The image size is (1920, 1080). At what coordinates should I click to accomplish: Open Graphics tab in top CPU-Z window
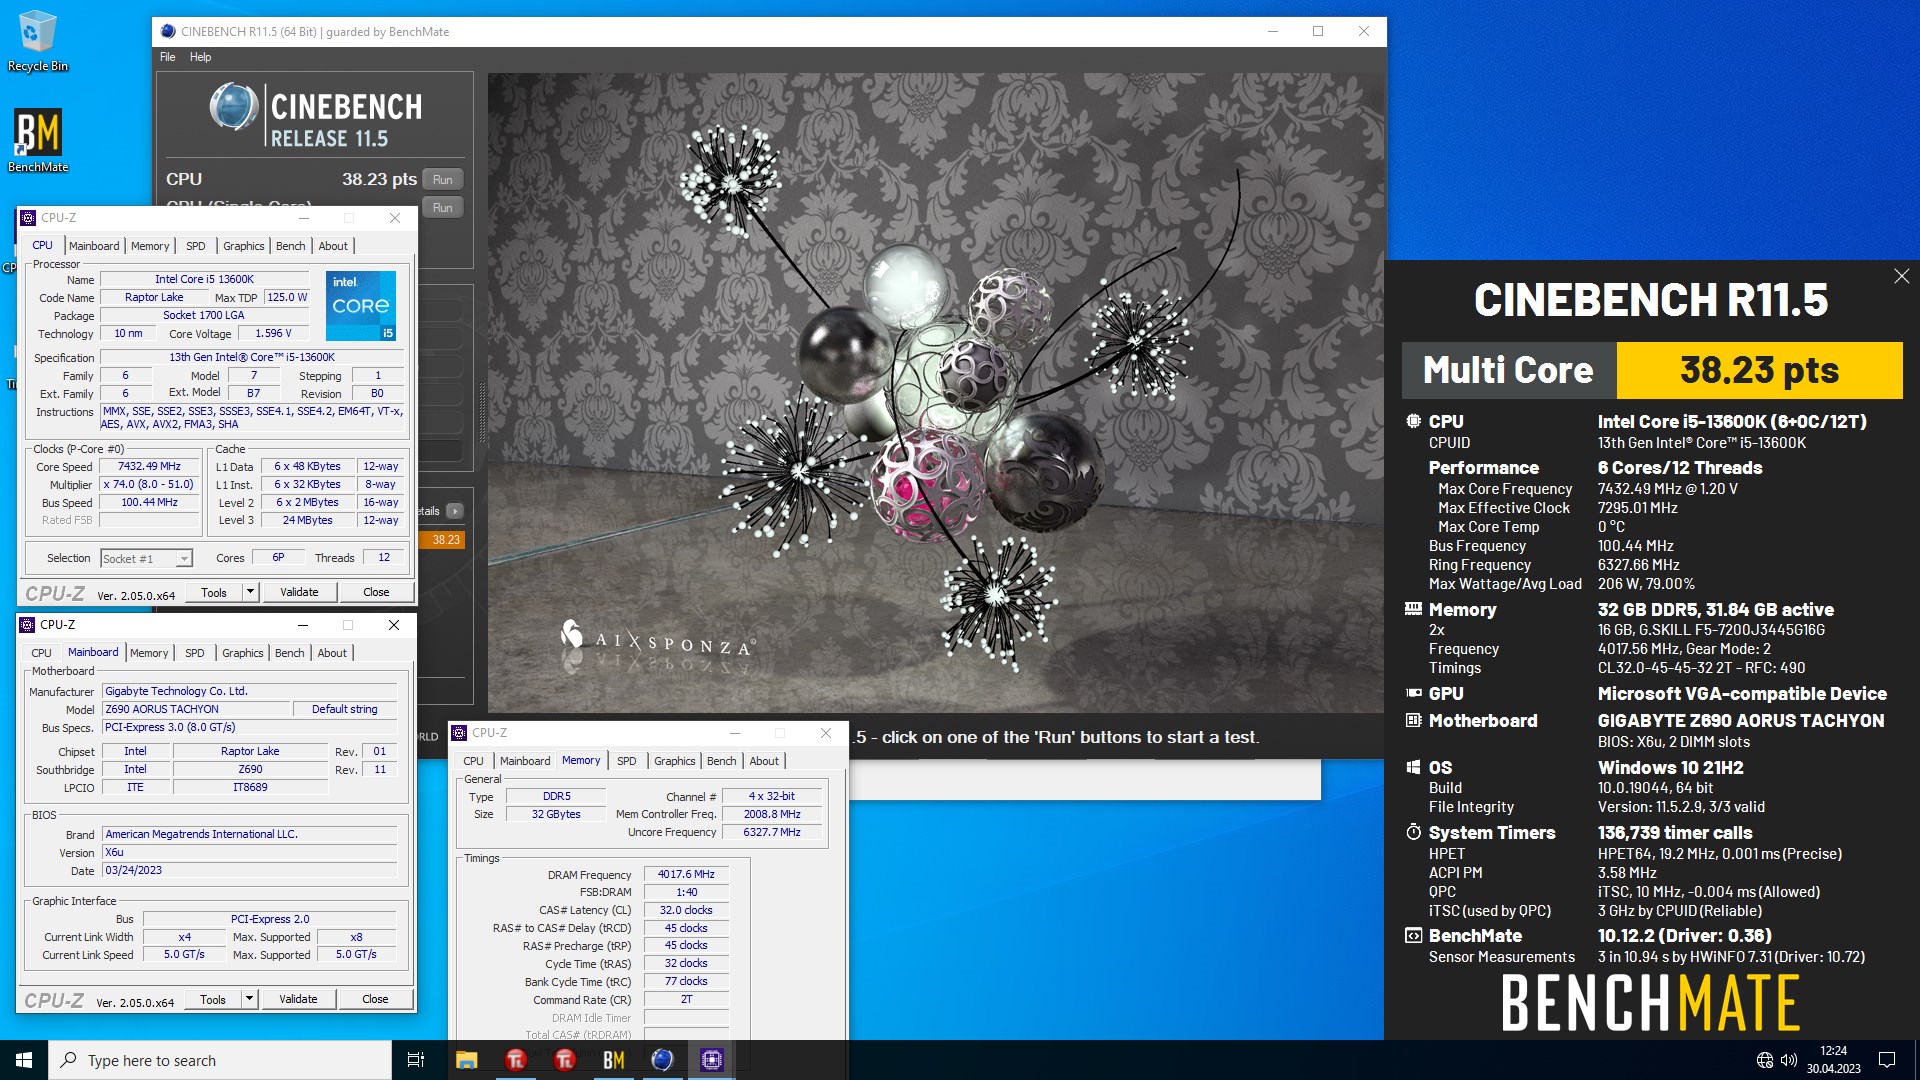pos(244,246)
